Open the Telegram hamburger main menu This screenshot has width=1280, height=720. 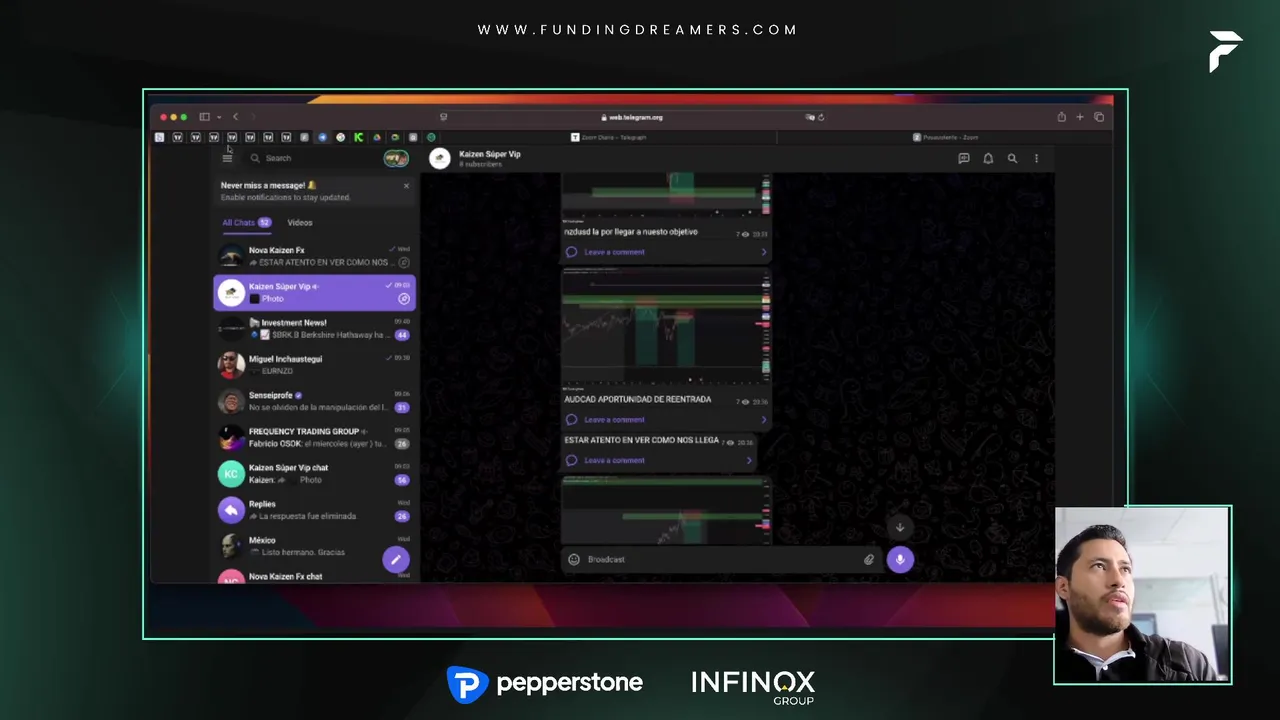click(227, 158)
